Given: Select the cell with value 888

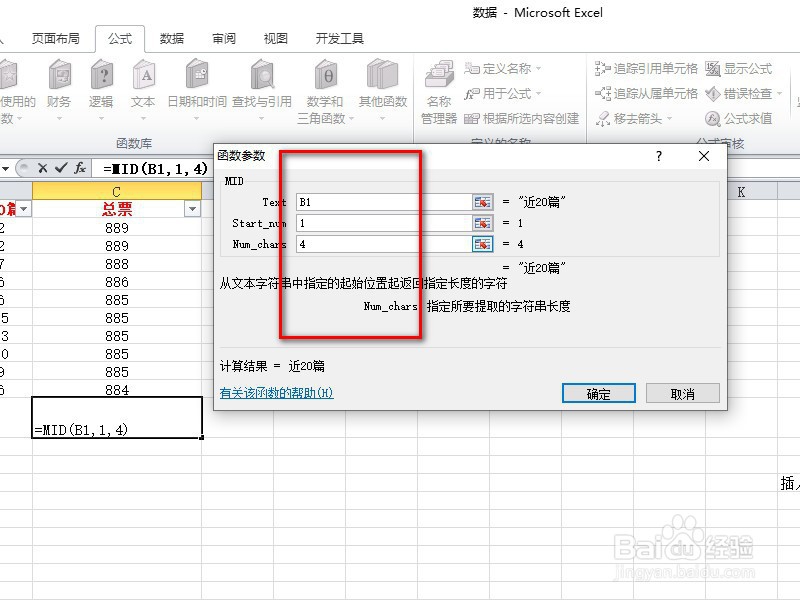Looking at the screenshot, I should click(x=117, y=264).
